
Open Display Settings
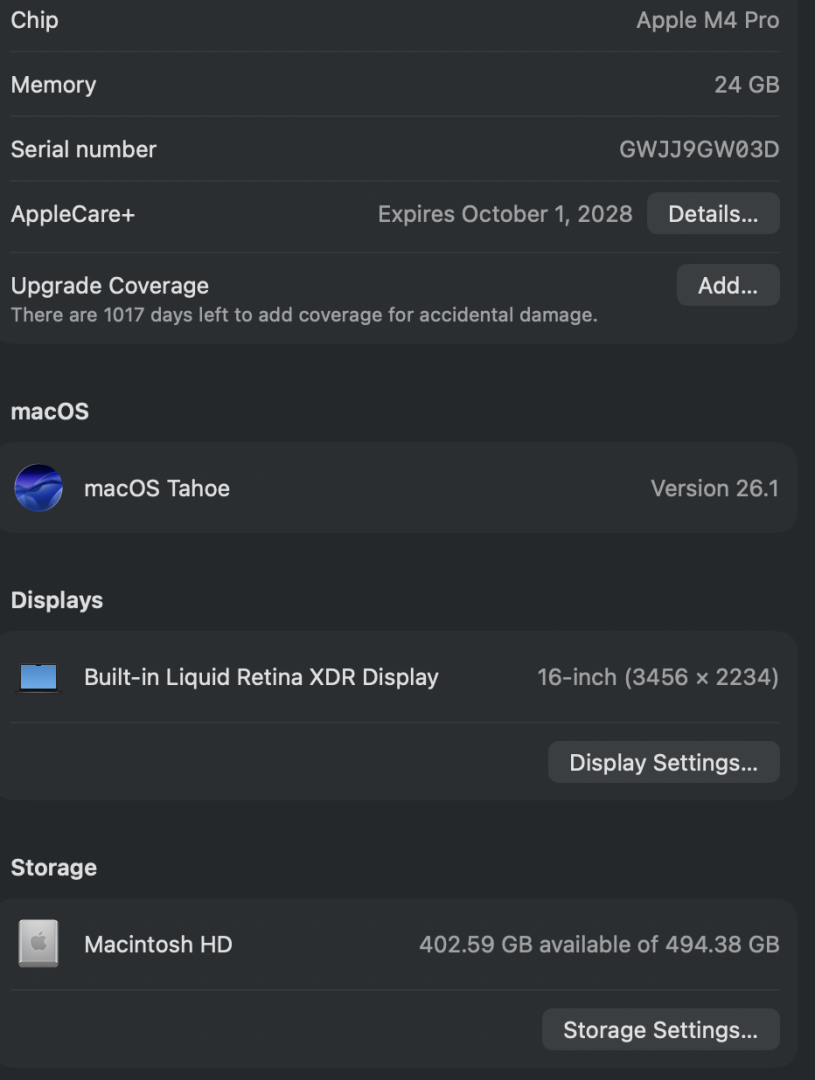pos(663,763)
